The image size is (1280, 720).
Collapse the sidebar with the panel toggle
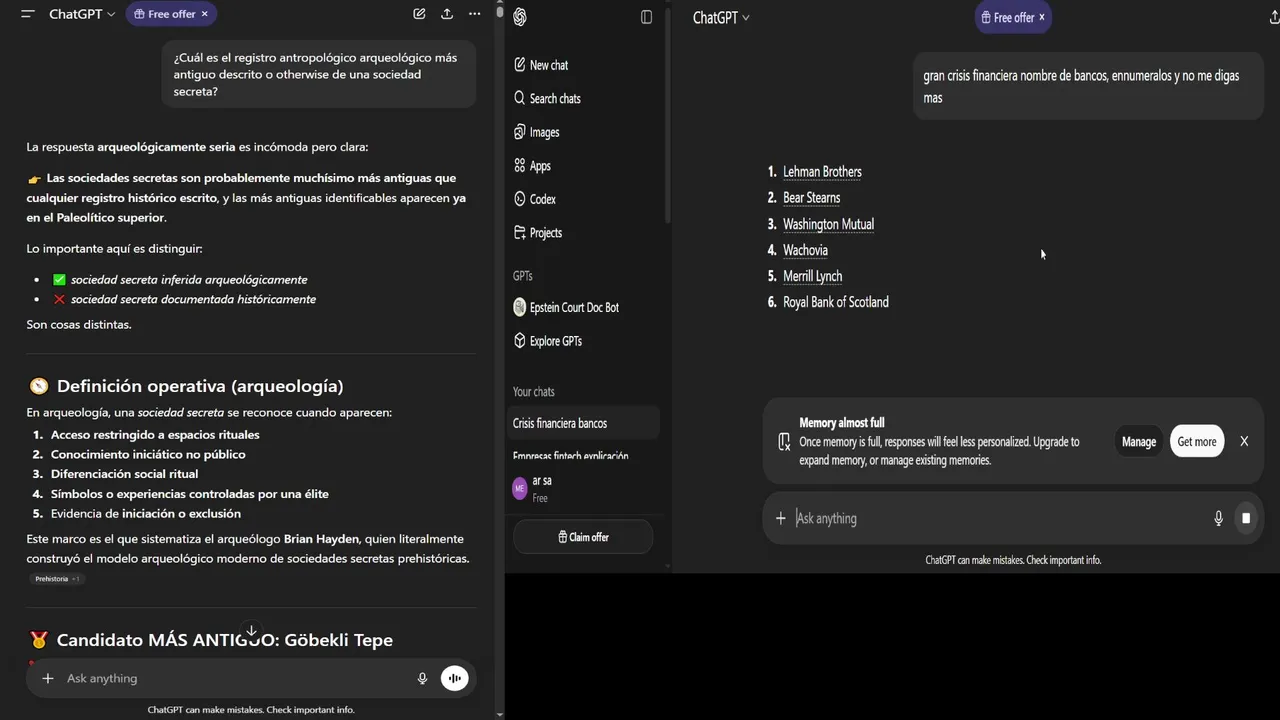pos(646,17)
